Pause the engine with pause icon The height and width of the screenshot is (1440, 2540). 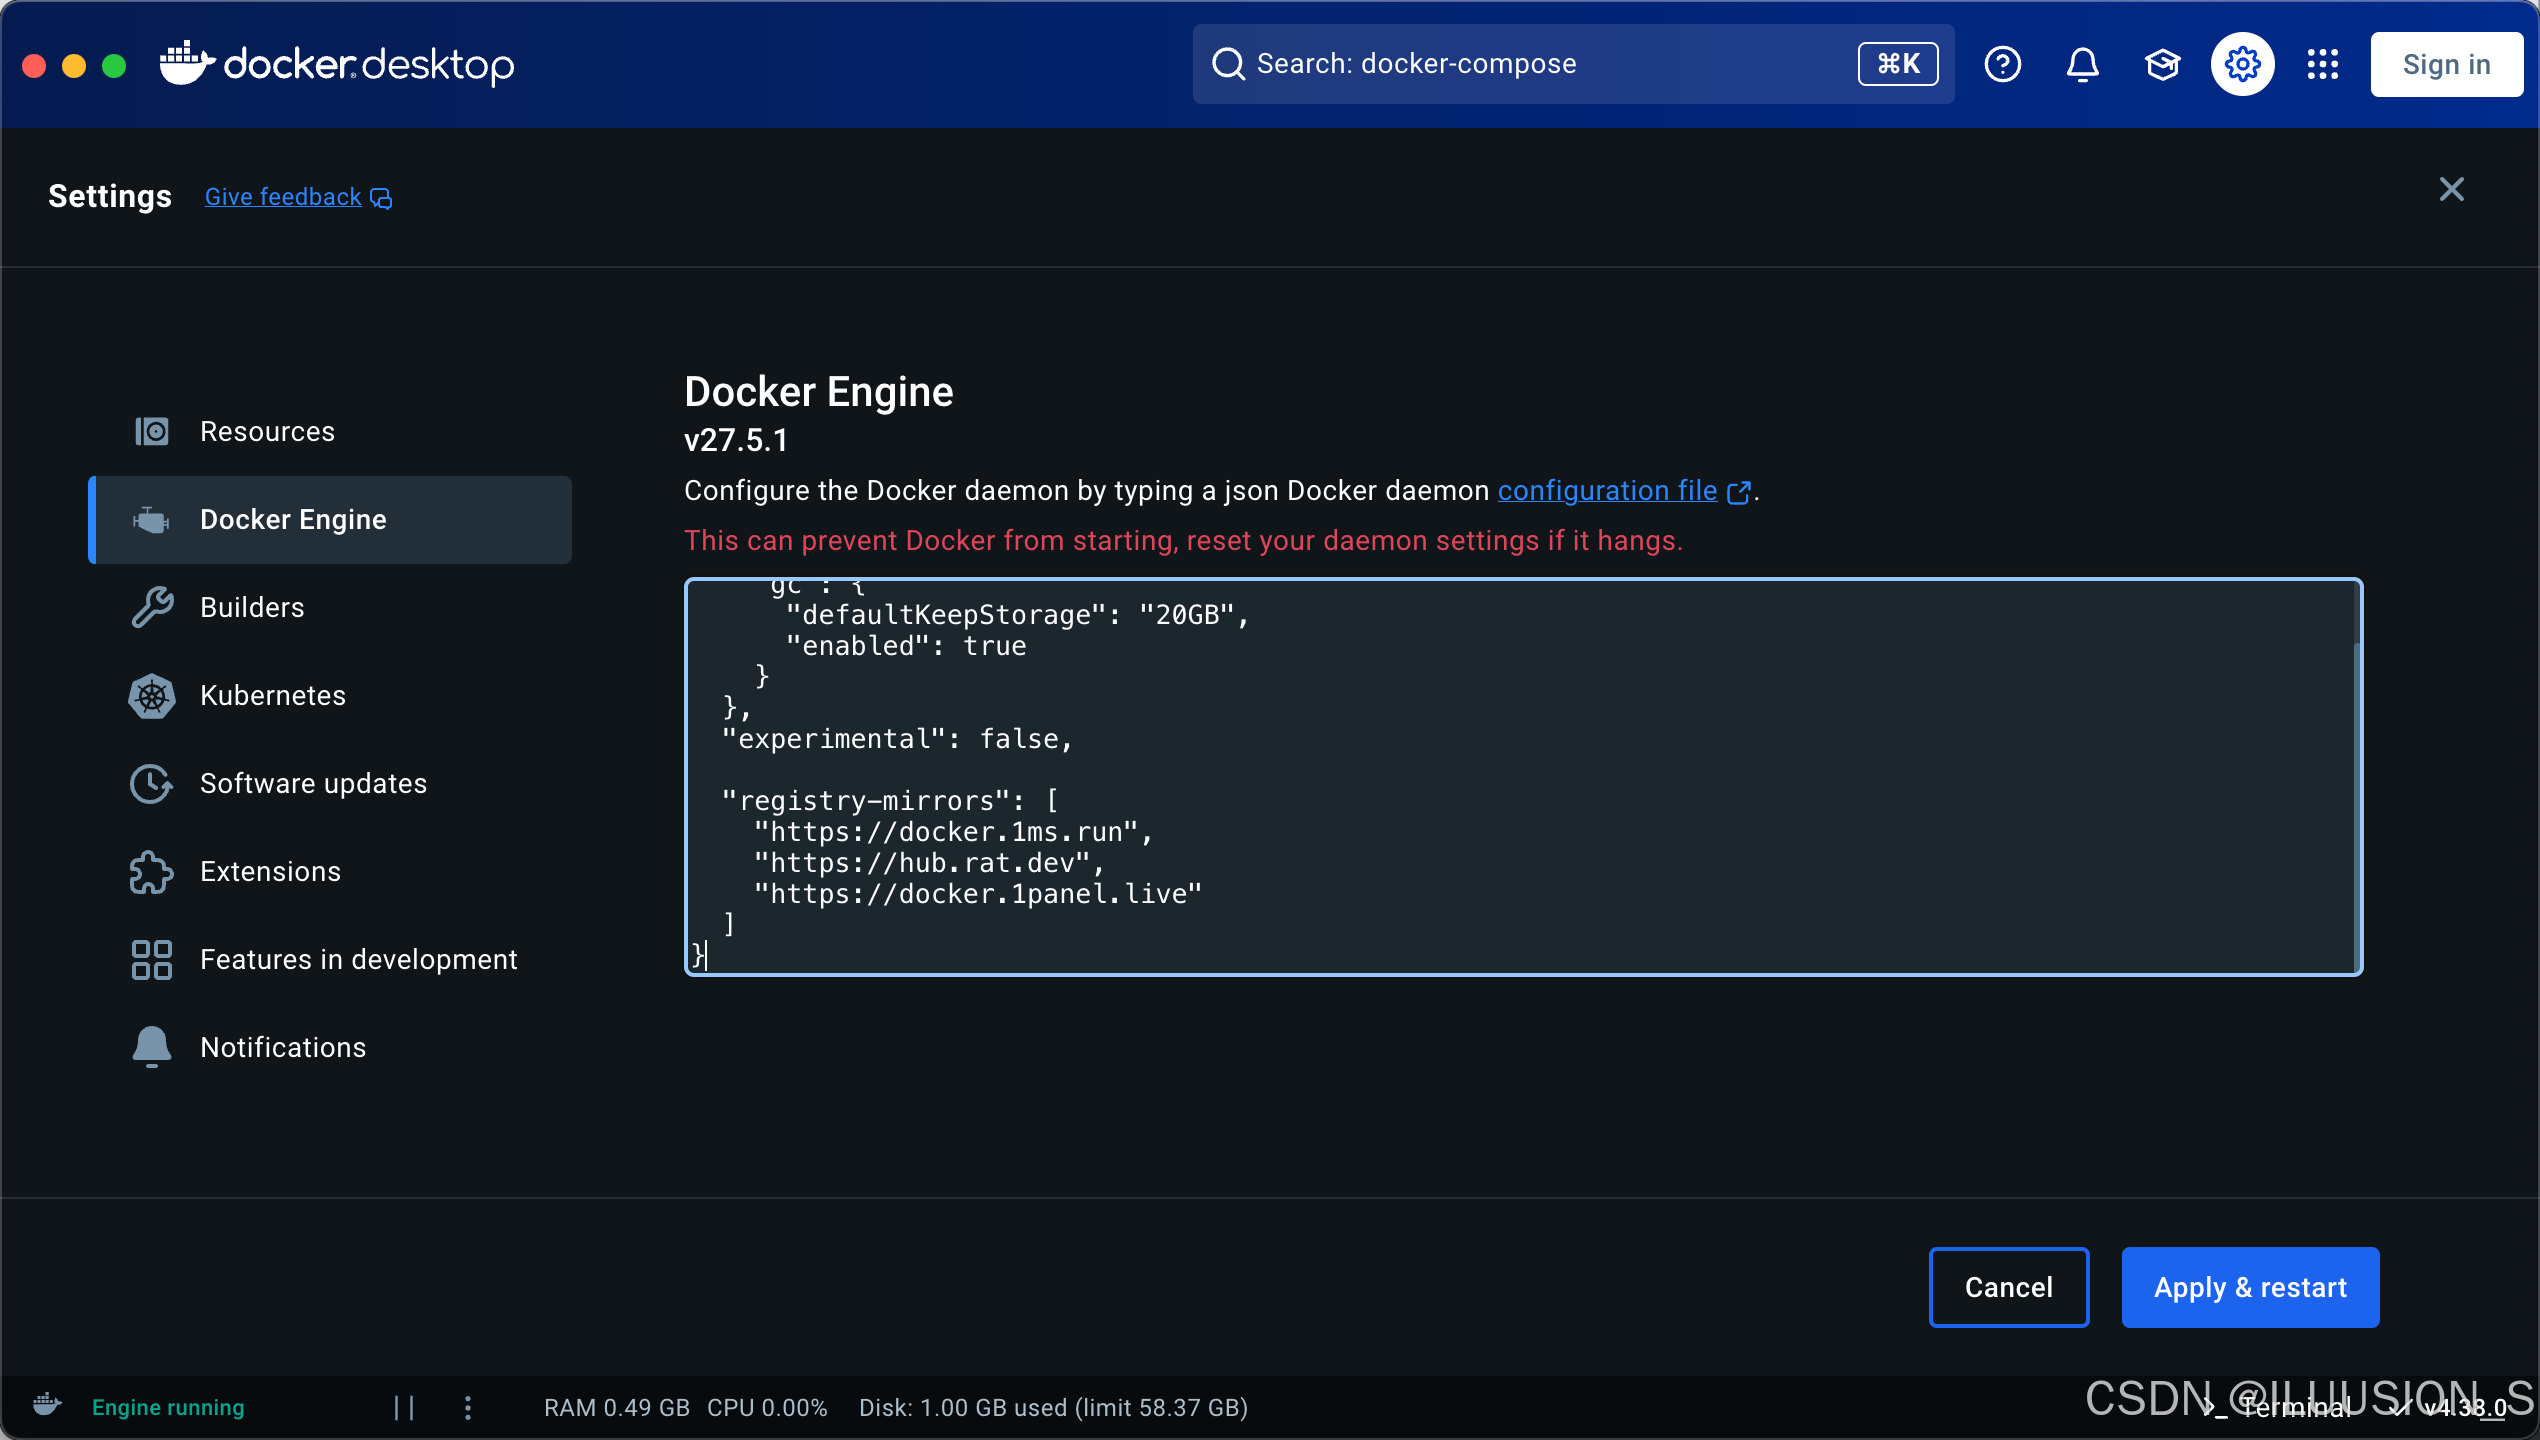tap(404, 1408)
